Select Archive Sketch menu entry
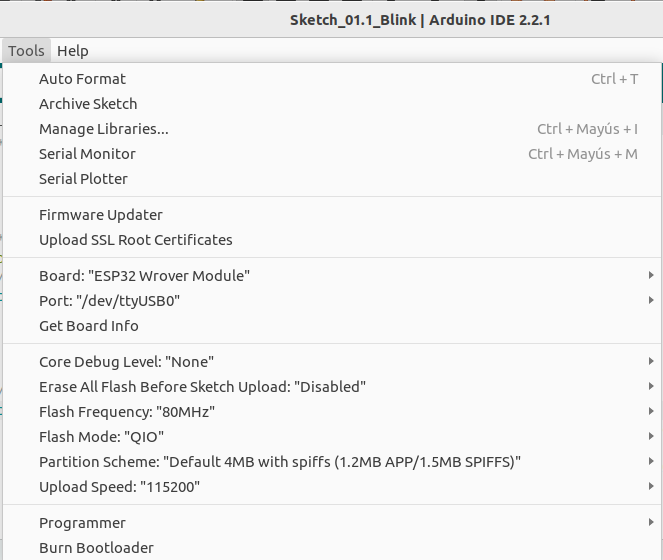Viewport: 663px width, 560px height. coord(88,104)
